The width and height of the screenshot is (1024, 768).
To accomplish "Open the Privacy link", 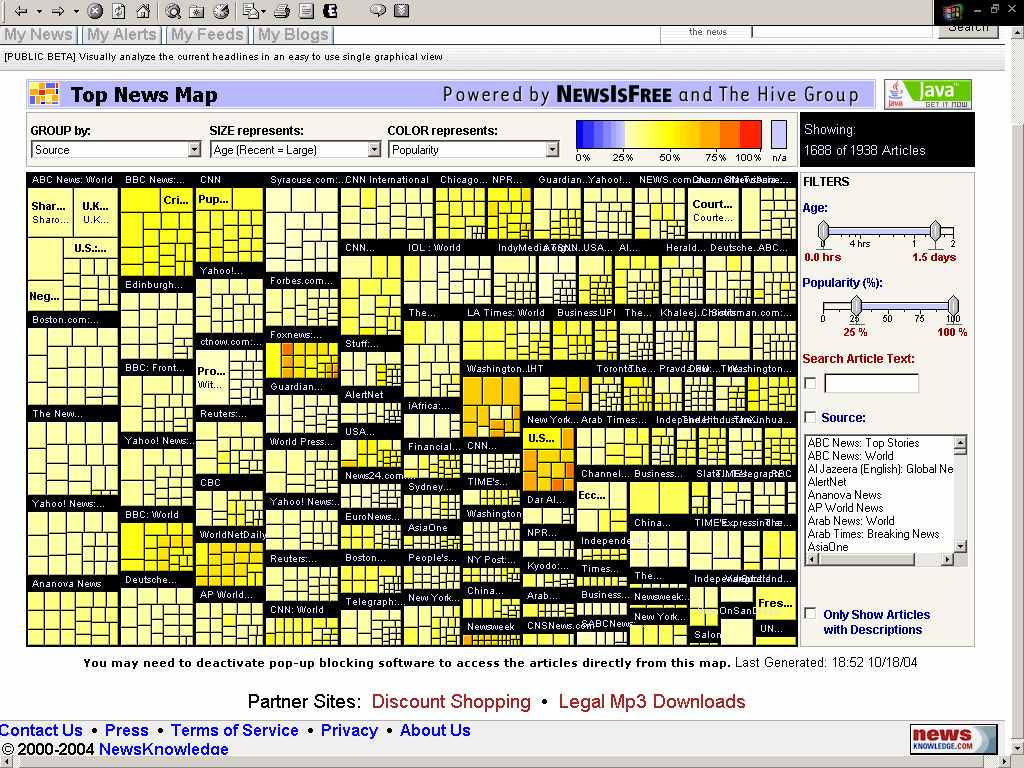I will tap(349, 730).
